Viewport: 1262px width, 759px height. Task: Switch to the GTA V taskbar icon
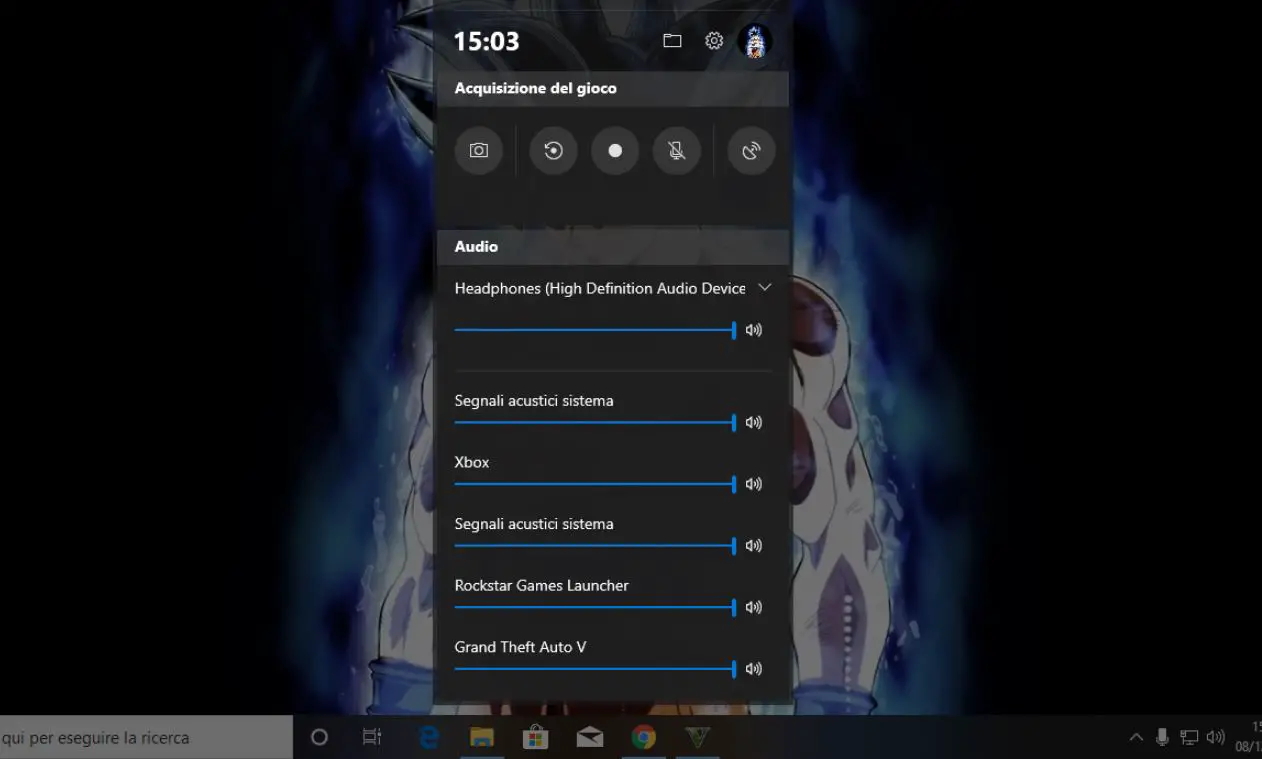pos(698,738)
